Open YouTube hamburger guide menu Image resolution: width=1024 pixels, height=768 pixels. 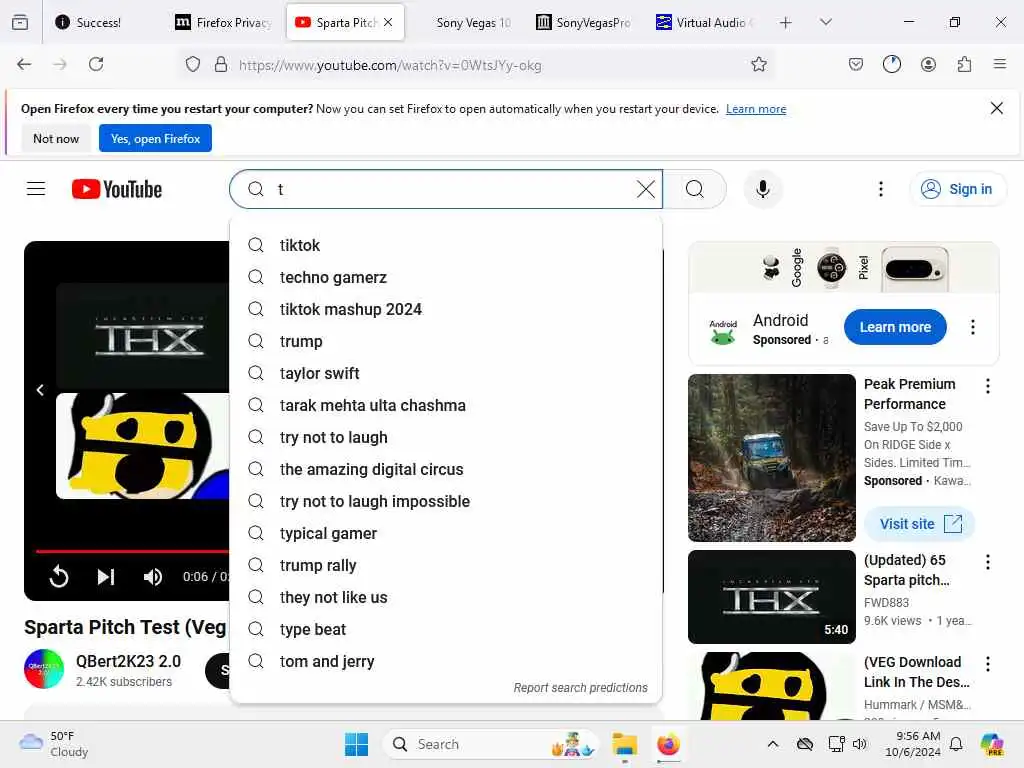click(36, 189)
